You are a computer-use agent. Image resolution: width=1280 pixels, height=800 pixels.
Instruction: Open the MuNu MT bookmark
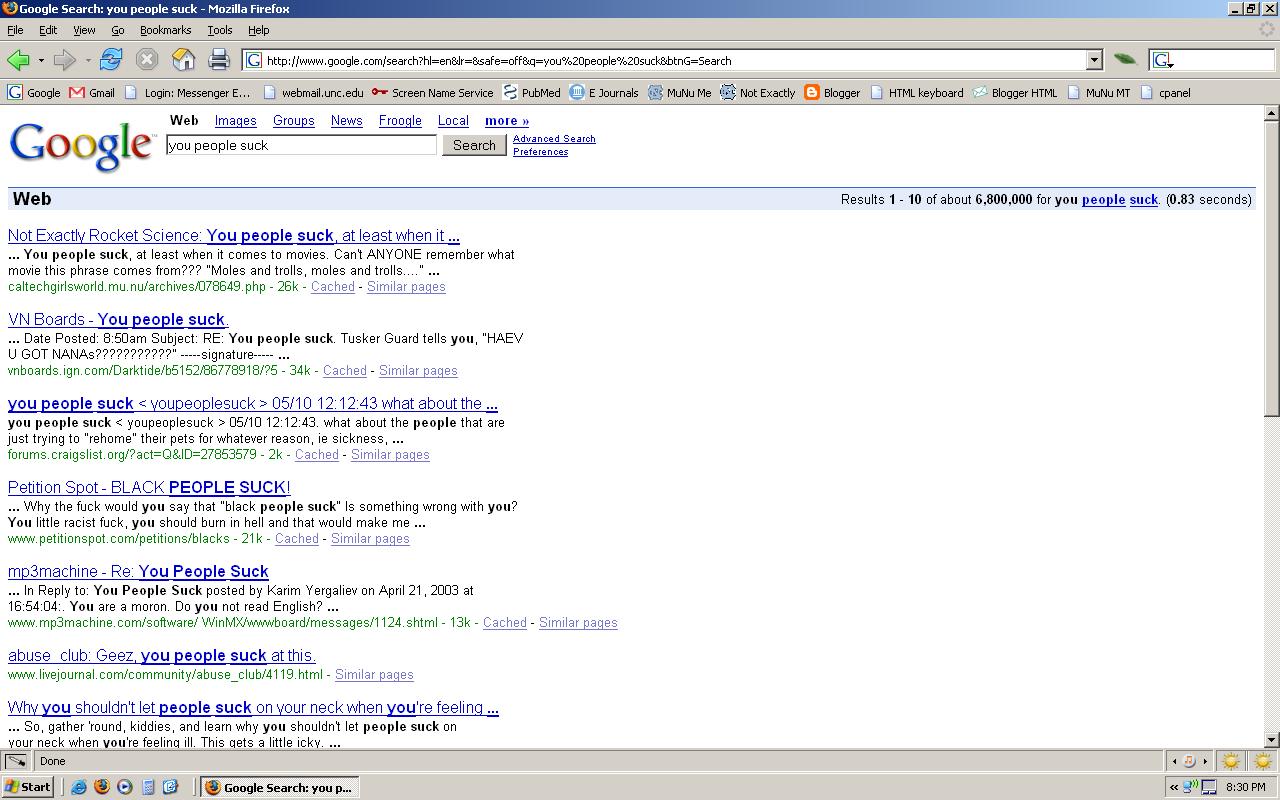tap(1098, 92)
